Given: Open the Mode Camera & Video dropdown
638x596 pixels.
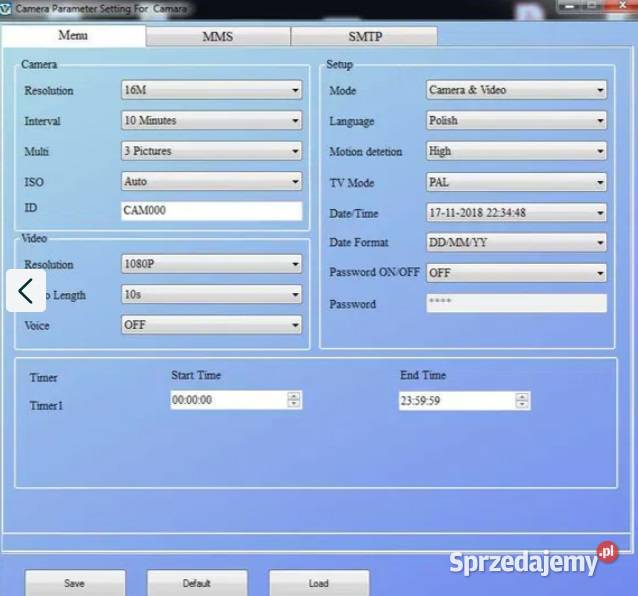Looking at the screenshot, I should tap(516, 90).
